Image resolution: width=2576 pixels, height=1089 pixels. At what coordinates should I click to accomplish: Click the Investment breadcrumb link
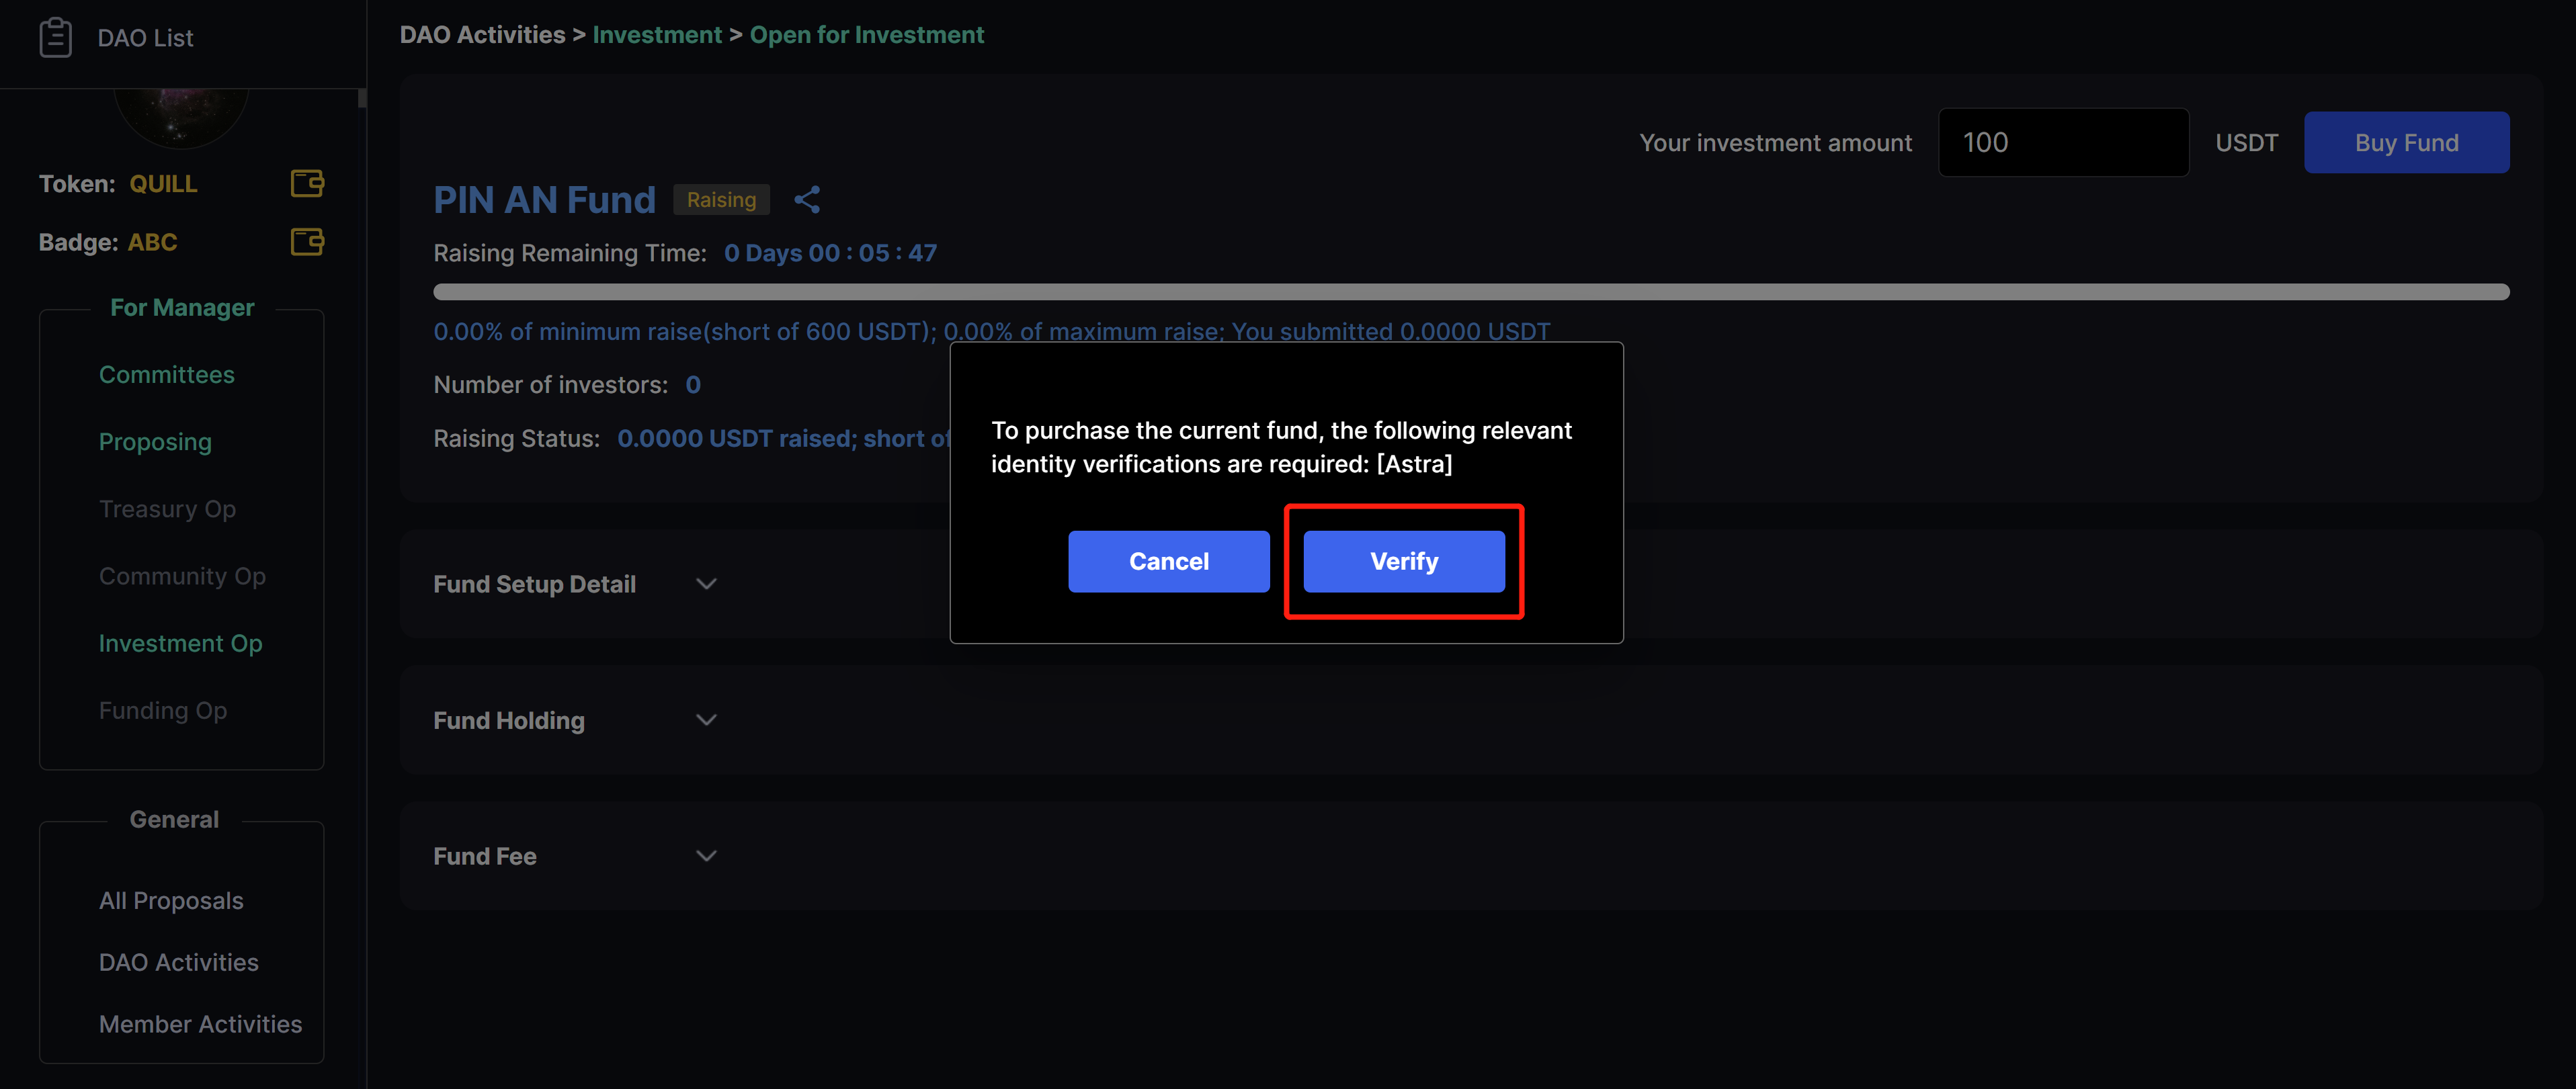pyautogui.click(x=657, y=35)
